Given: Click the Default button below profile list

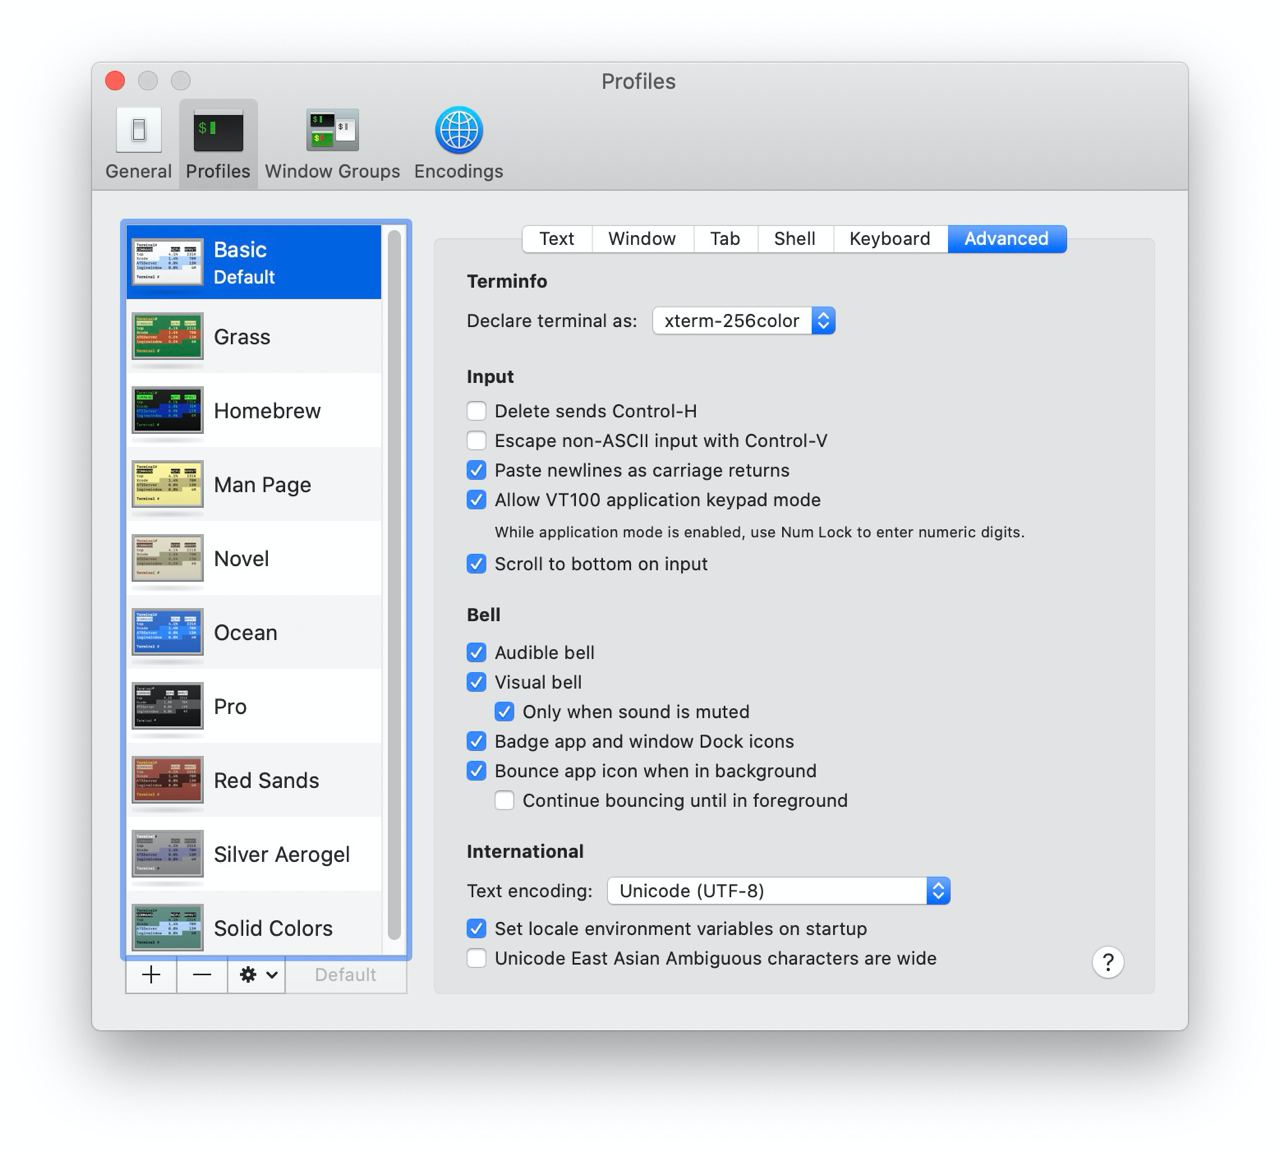Looking at the screenshot, I should pyautogui.click(x=346, y=975).
